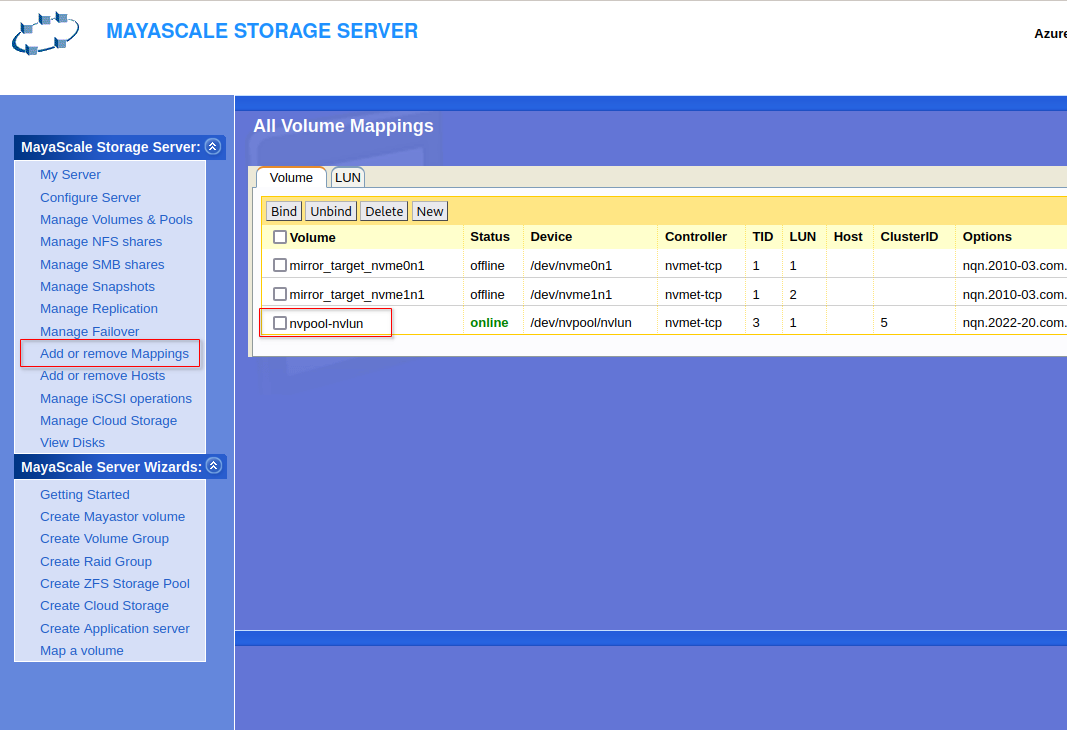Viewport: 1067px width, 730px height.
Task: Check the mirror_target_nvme0n1 volume checkbox
Action: (280, 265)
